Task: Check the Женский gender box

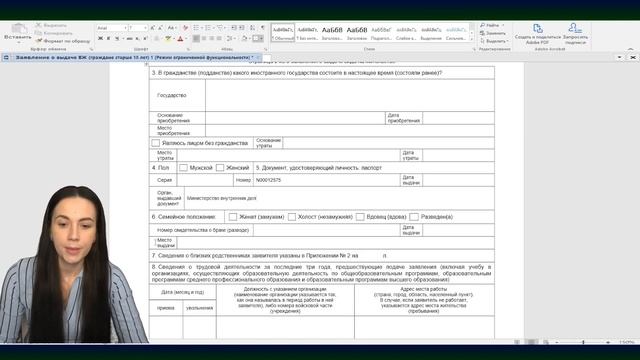Action: point(220,168)
